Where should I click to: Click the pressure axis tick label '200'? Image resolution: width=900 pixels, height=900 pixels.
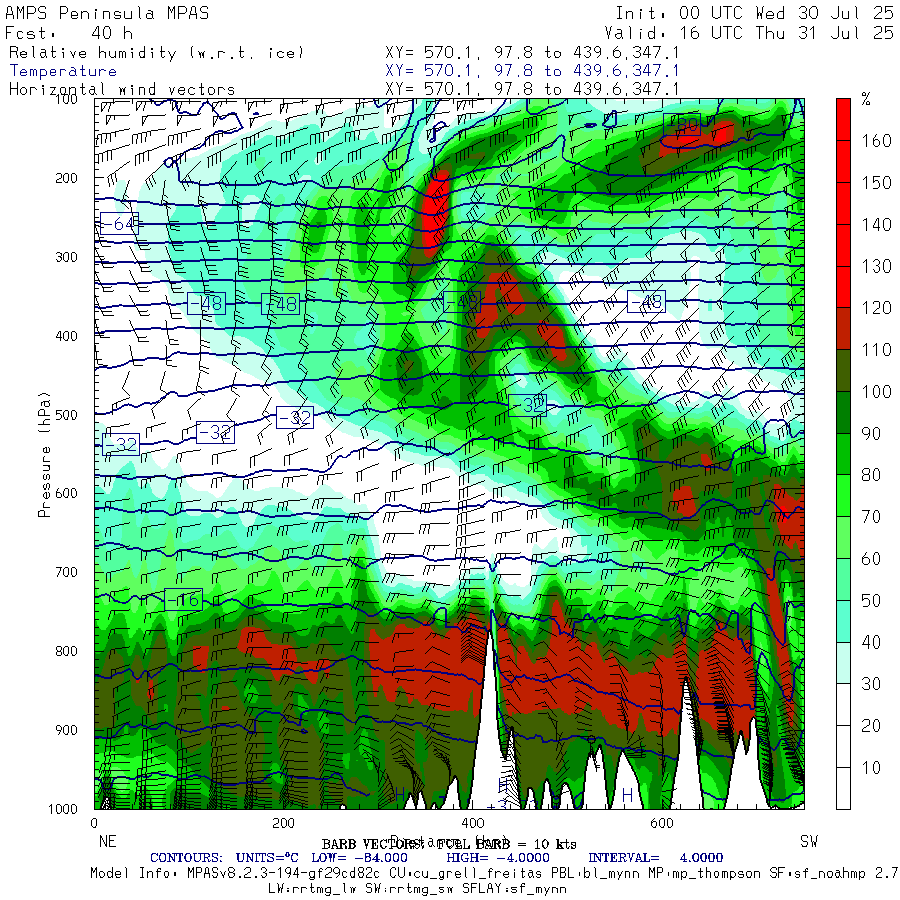click(x=67, y=178)
